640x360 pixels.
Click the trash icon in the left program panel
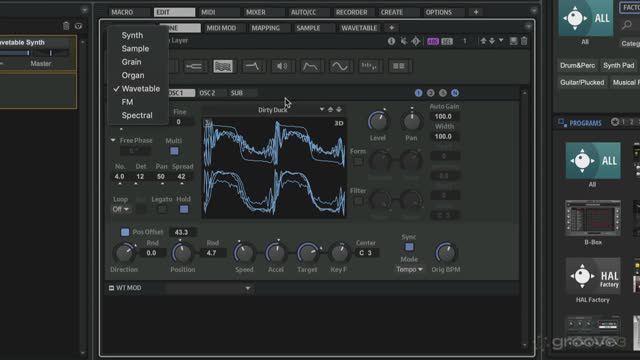click(x=66, y=26)
